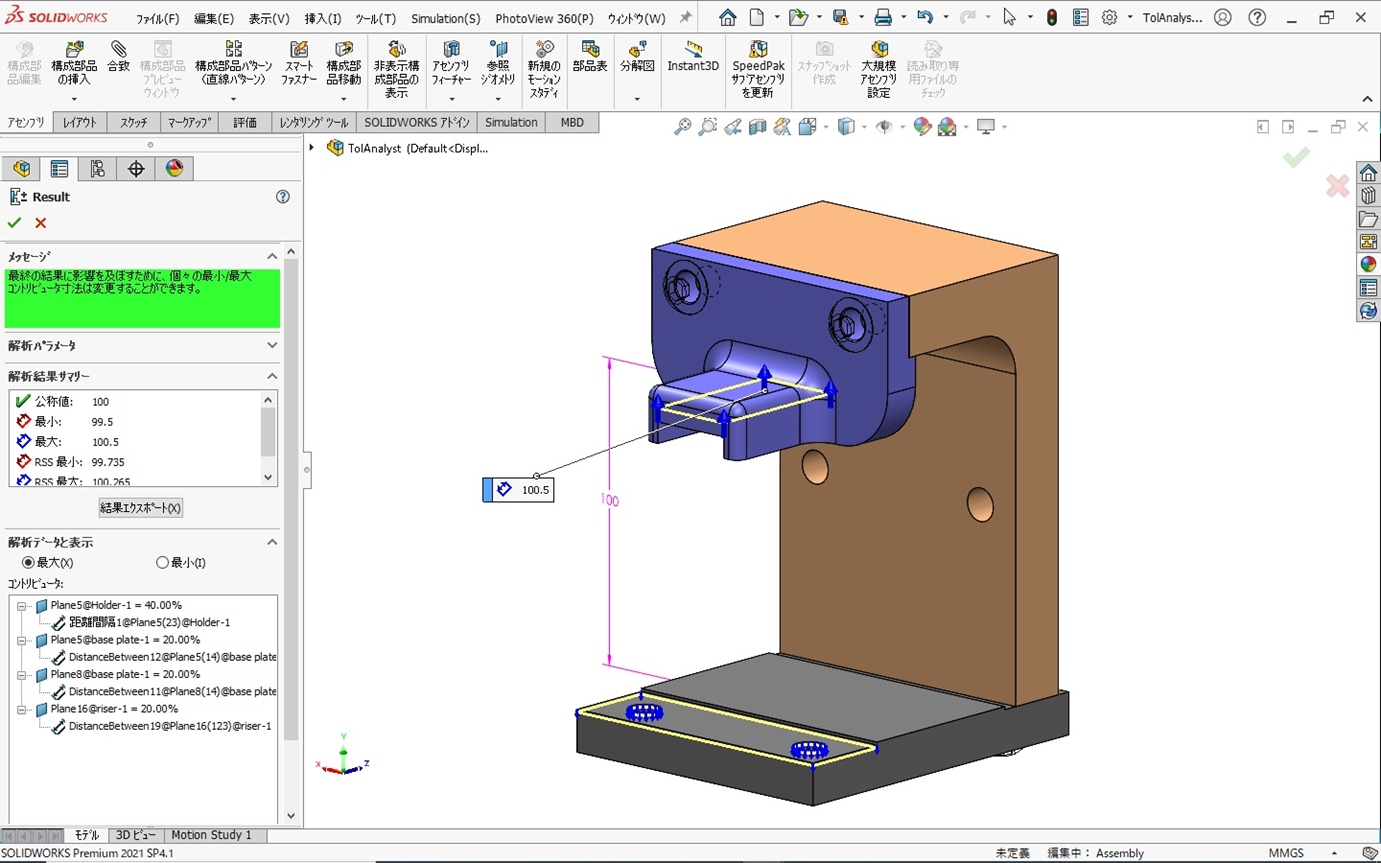
Task: Open Simulation(S) menu
Action: pyautogui.click(x=445, y=18)
